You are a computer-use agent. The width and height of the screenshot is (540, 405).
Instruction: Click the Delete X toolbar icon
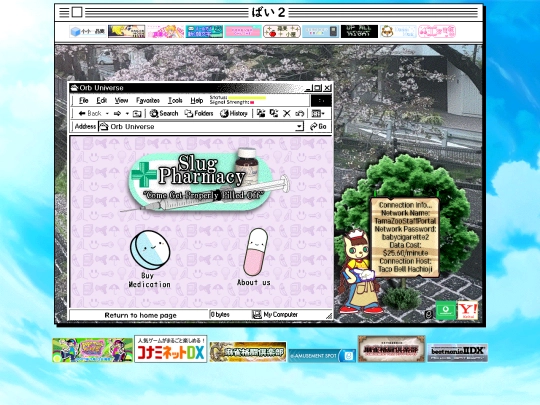pyautogui.click(x=287, y=113)
